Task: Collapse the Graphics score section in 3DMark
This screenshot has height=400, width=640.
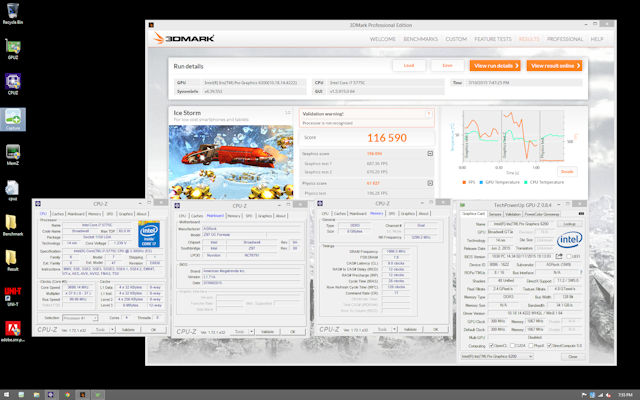Action: (430, 153)
